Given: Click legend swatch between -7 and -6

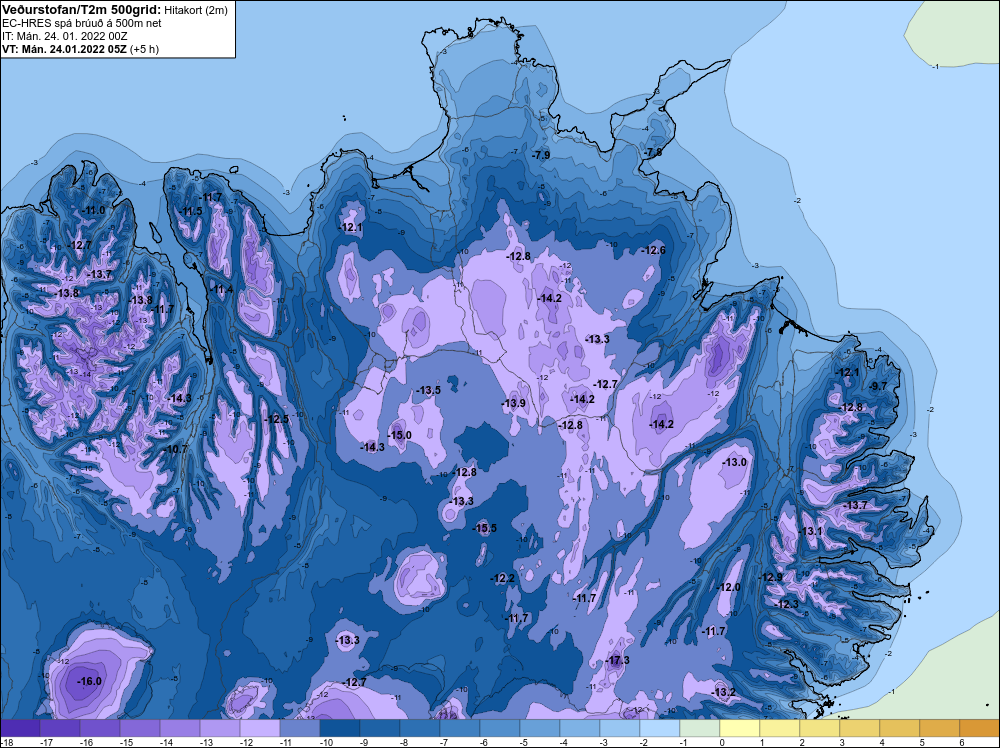Looking at the screenshot, I should pyautogui.click(x=460, y=728).
